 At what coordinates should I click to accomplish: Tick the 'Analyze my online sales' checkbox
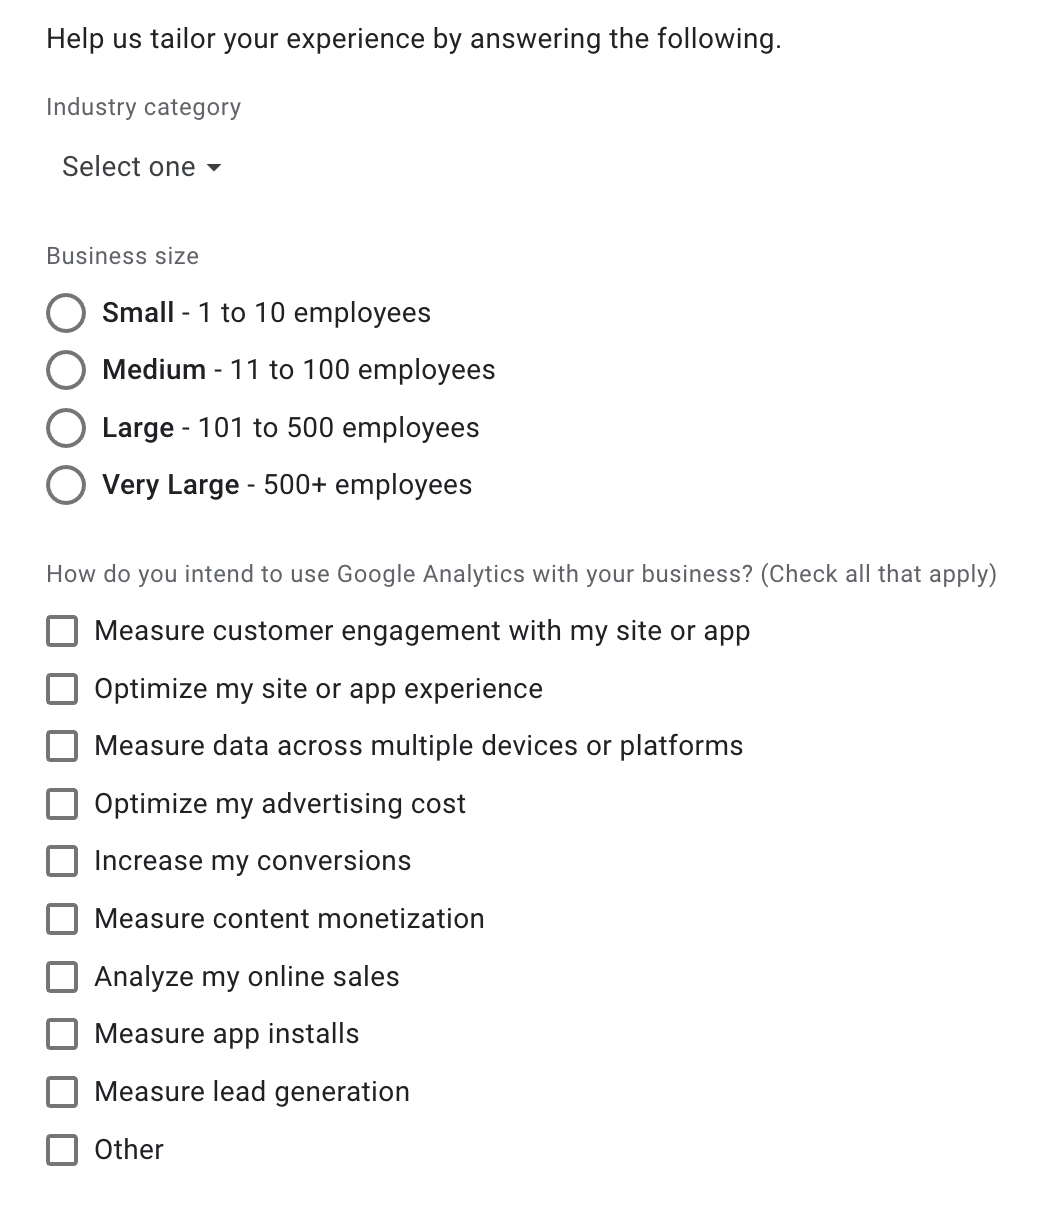point(62,977)
